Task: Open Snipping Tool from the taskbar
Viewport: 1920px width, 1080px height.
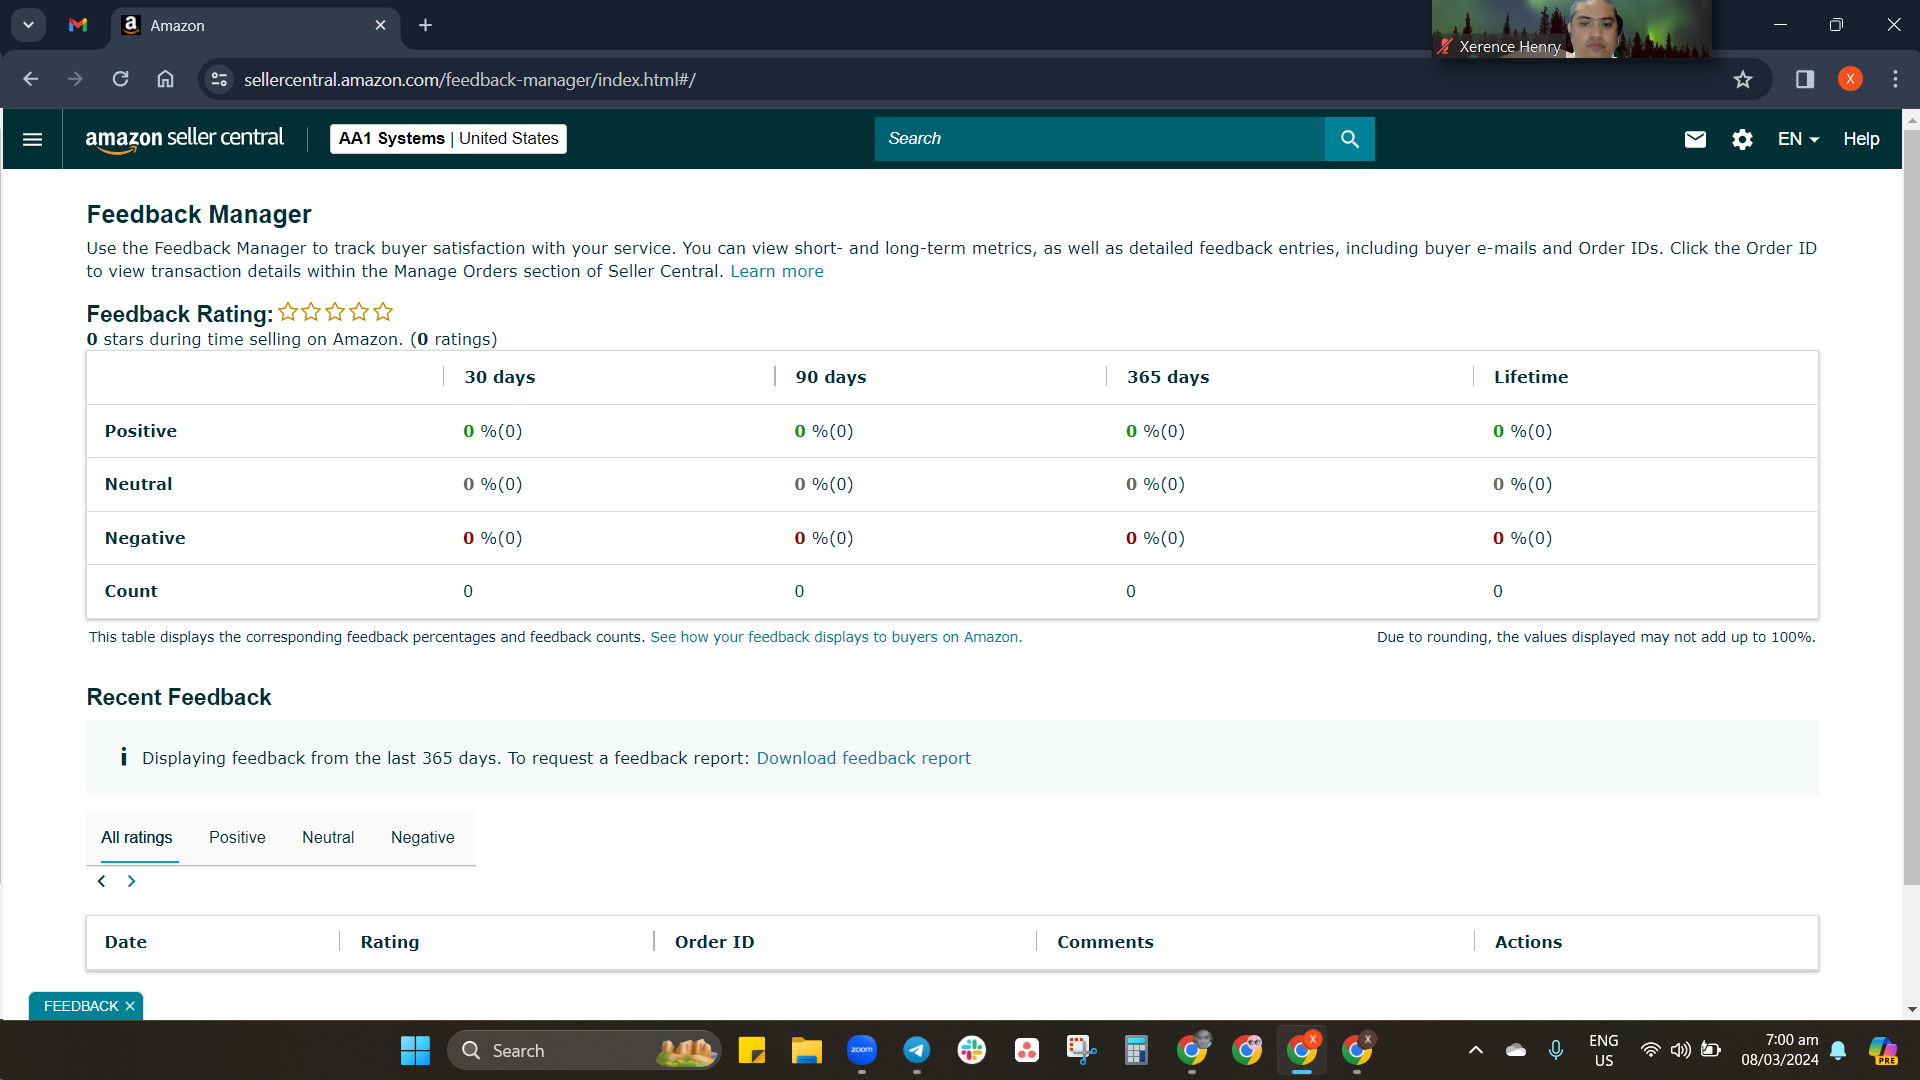Action: pos(1081,1051)
